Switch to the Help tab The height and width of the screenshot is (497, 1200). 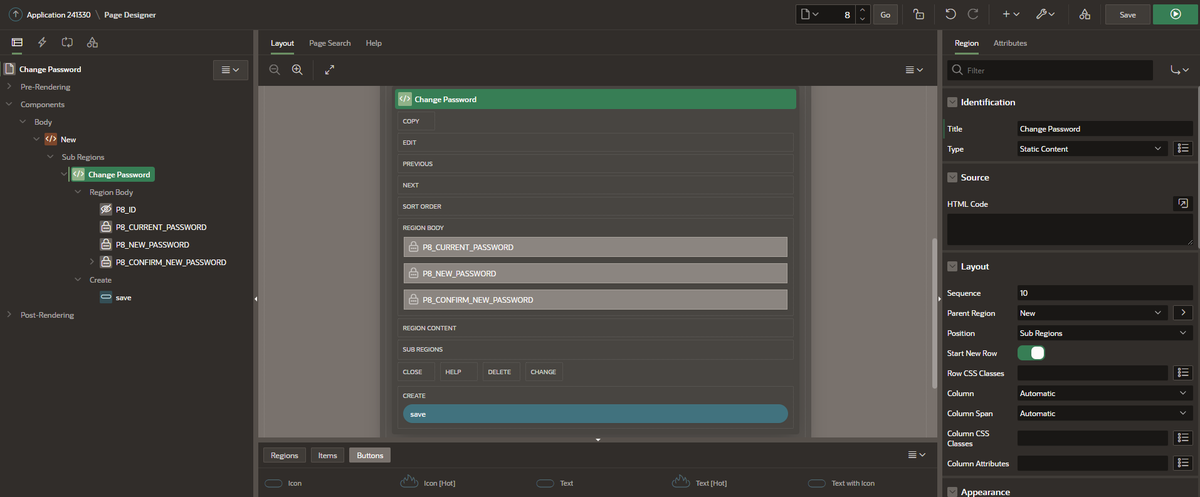point(374,43)
